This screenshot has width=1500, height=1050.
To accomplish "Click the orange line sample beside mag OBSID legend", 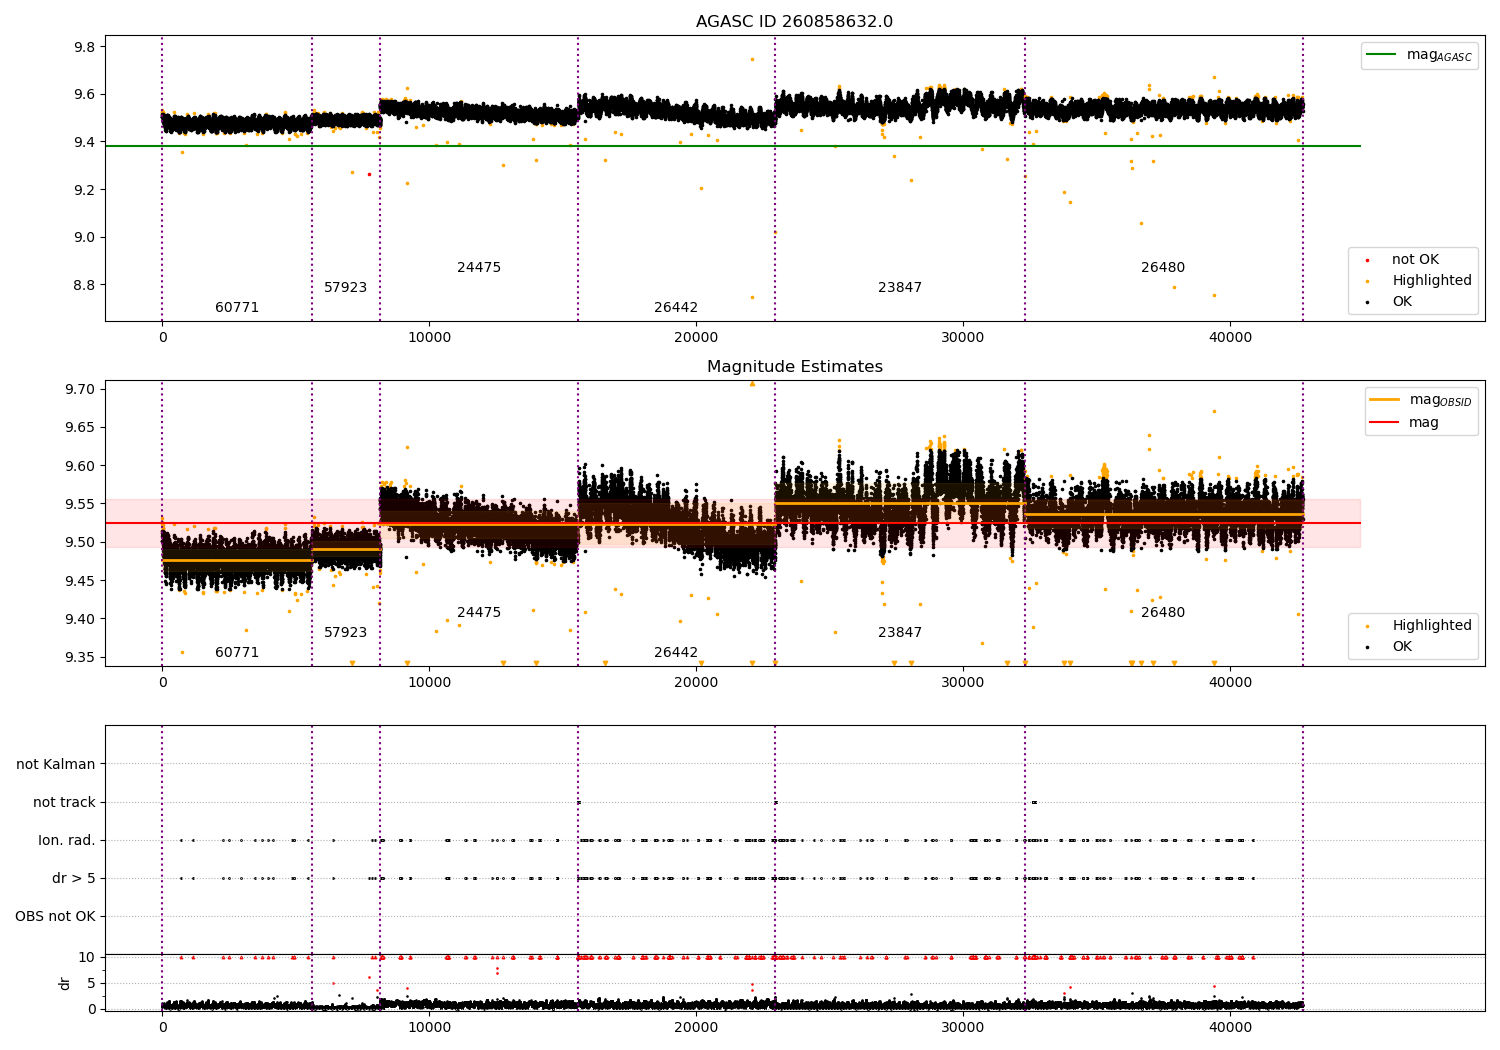I will [x=1384, y=400].
